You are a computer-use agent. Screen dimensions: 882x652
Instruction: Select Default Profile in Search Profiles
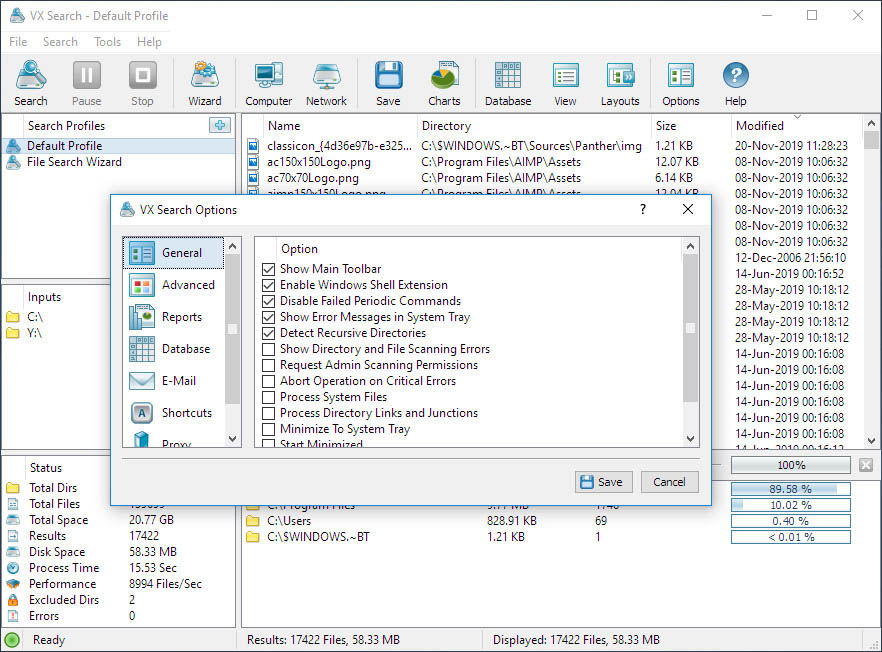(119, 146)
